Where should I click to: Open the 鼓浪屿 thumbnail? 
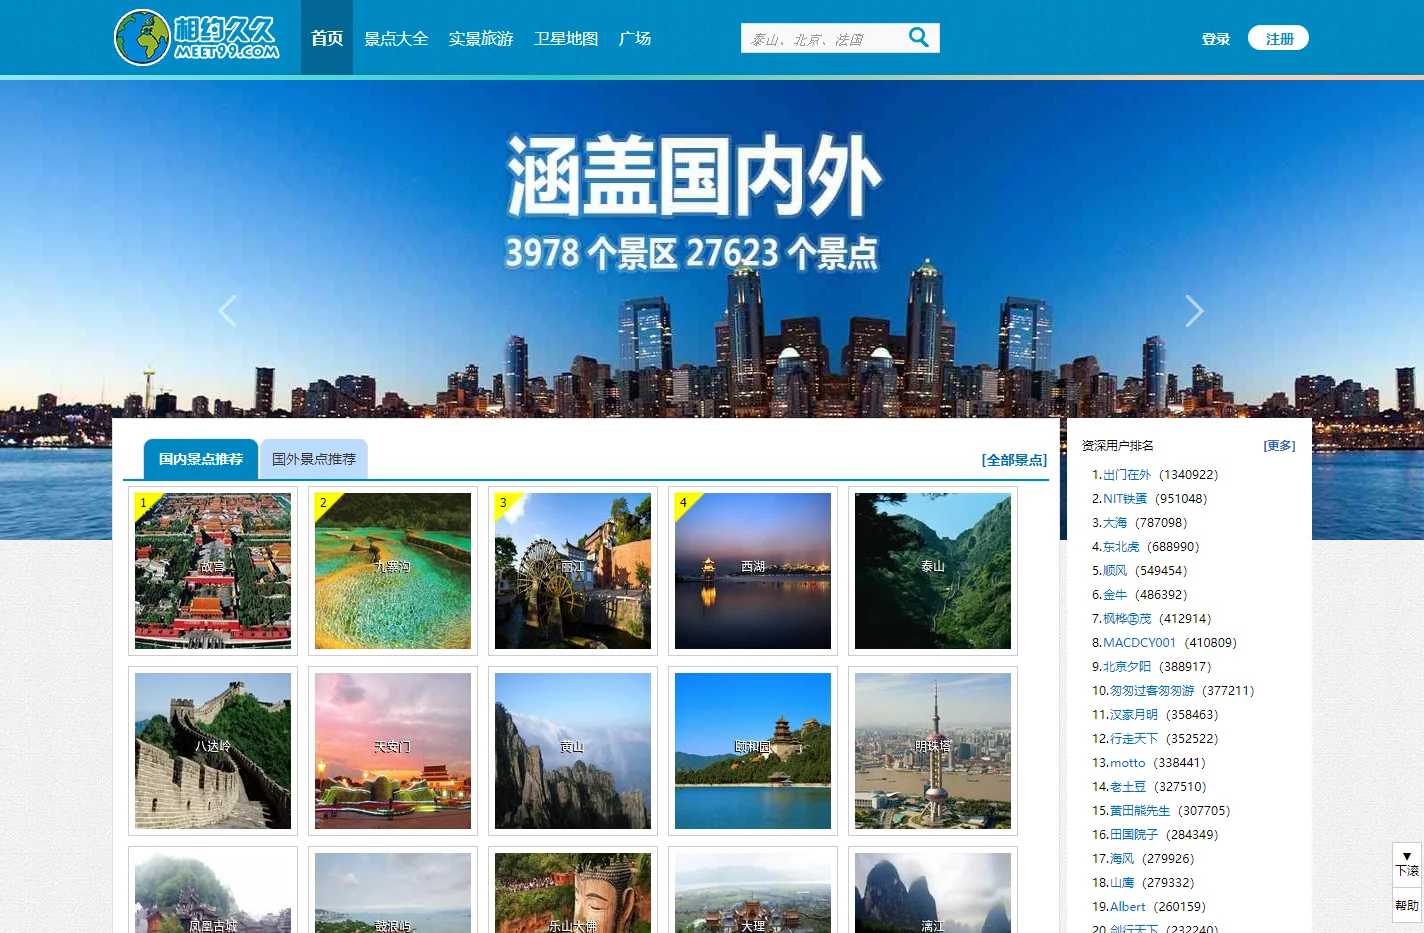tap(393, 891)
